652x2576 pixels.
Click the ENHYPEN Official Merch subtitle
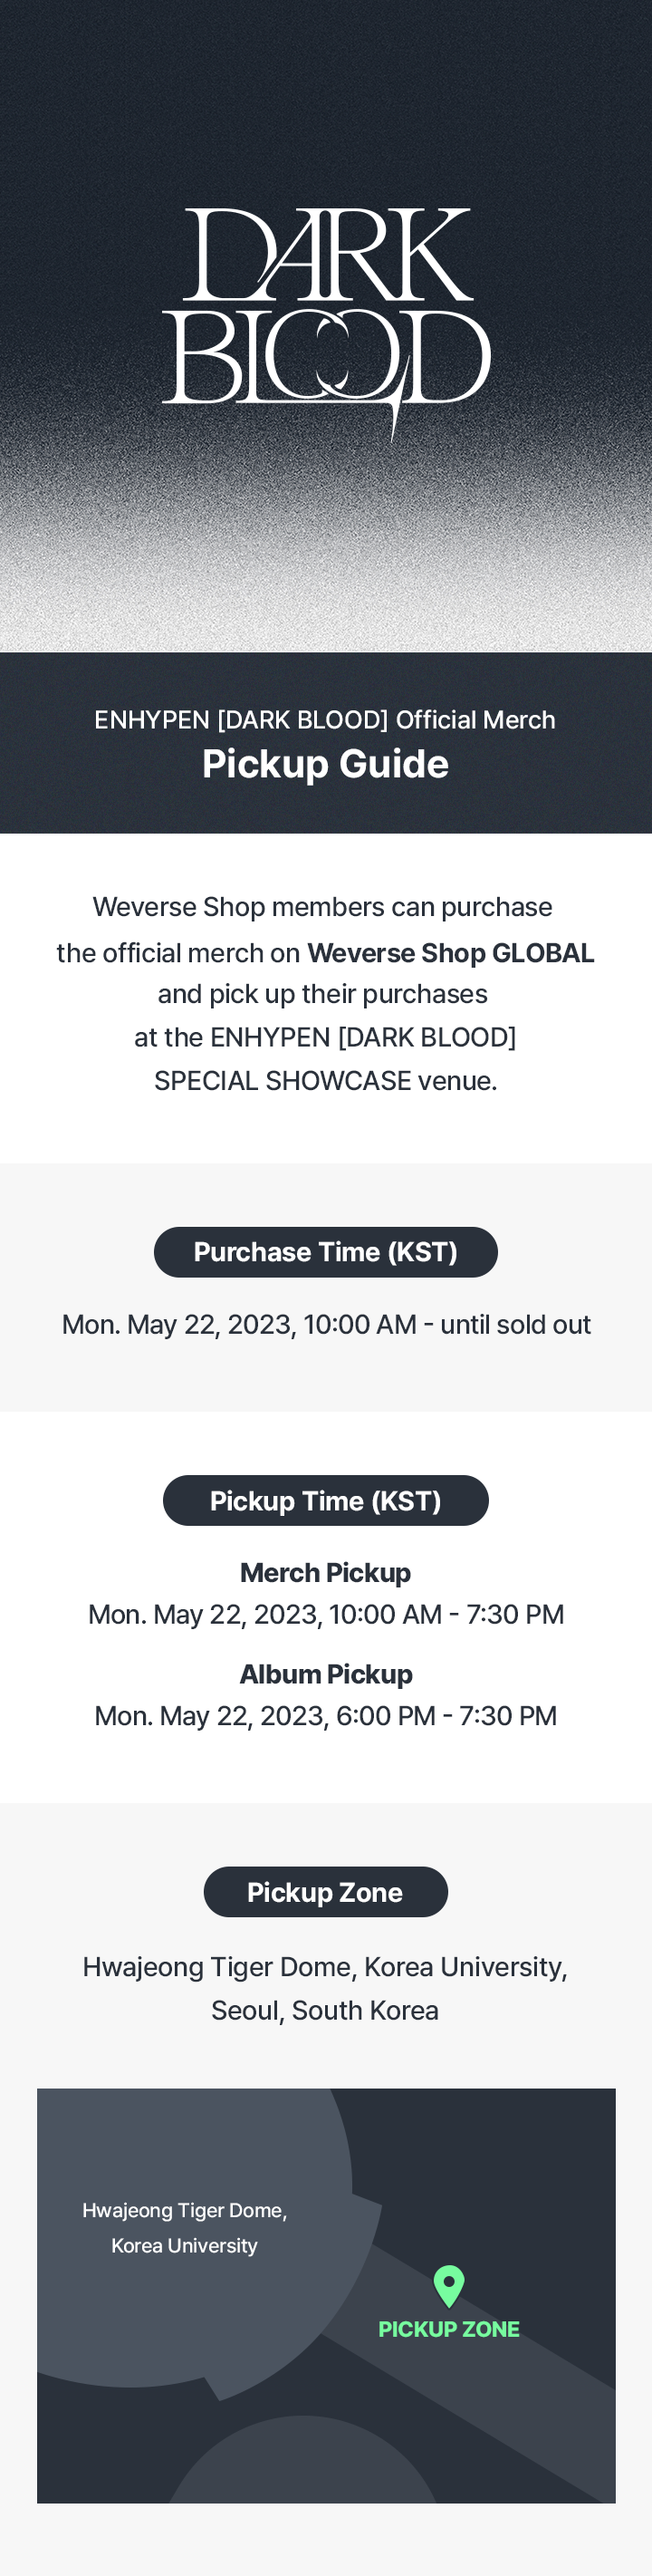[x=326, y=720]
